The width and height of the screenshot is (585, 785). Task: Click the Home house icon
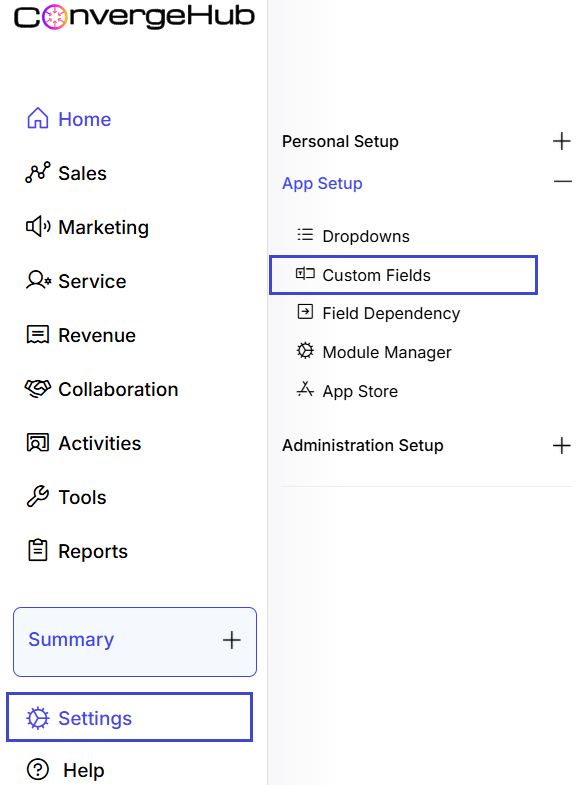pyautogui.click(x=38, y=119)
